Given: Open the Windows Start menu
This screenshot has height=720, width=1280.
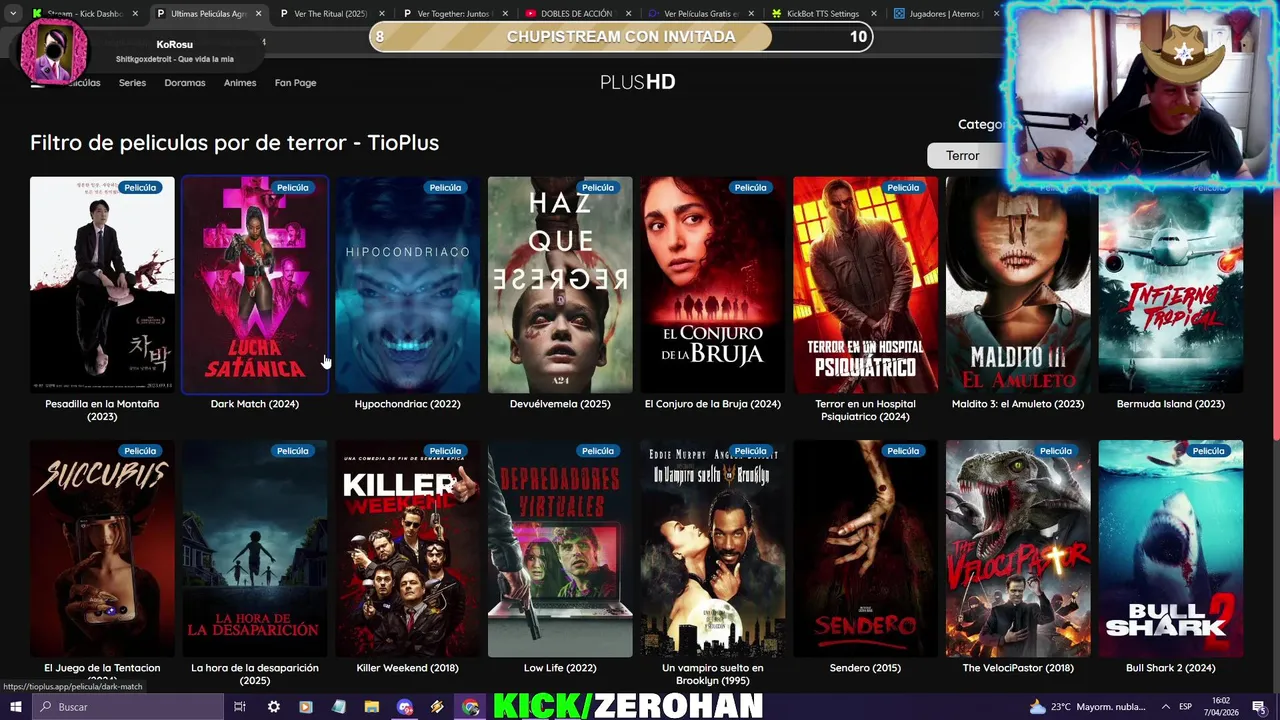Looking at the screenshot, I should pos(15,706).
